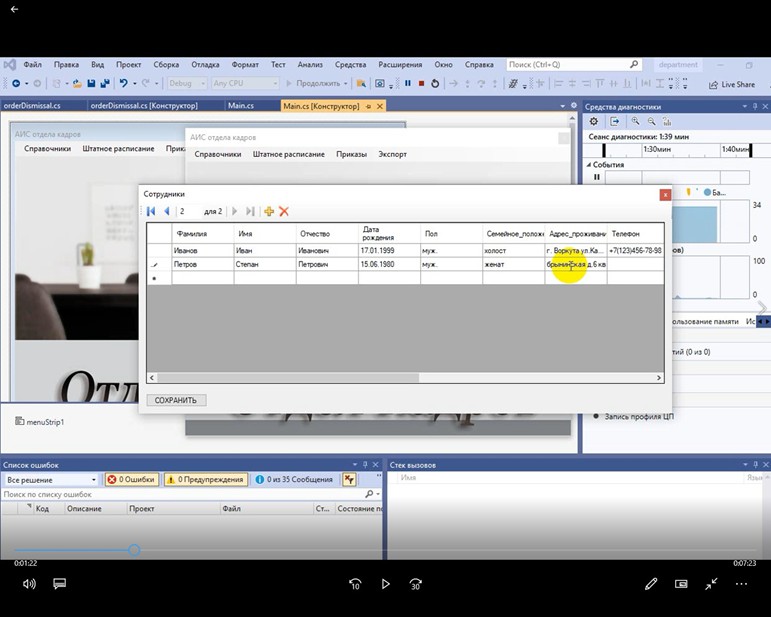Undo the last action via toolbar
The height and width of the screenshot is (617, 771).
click(123, 84)
